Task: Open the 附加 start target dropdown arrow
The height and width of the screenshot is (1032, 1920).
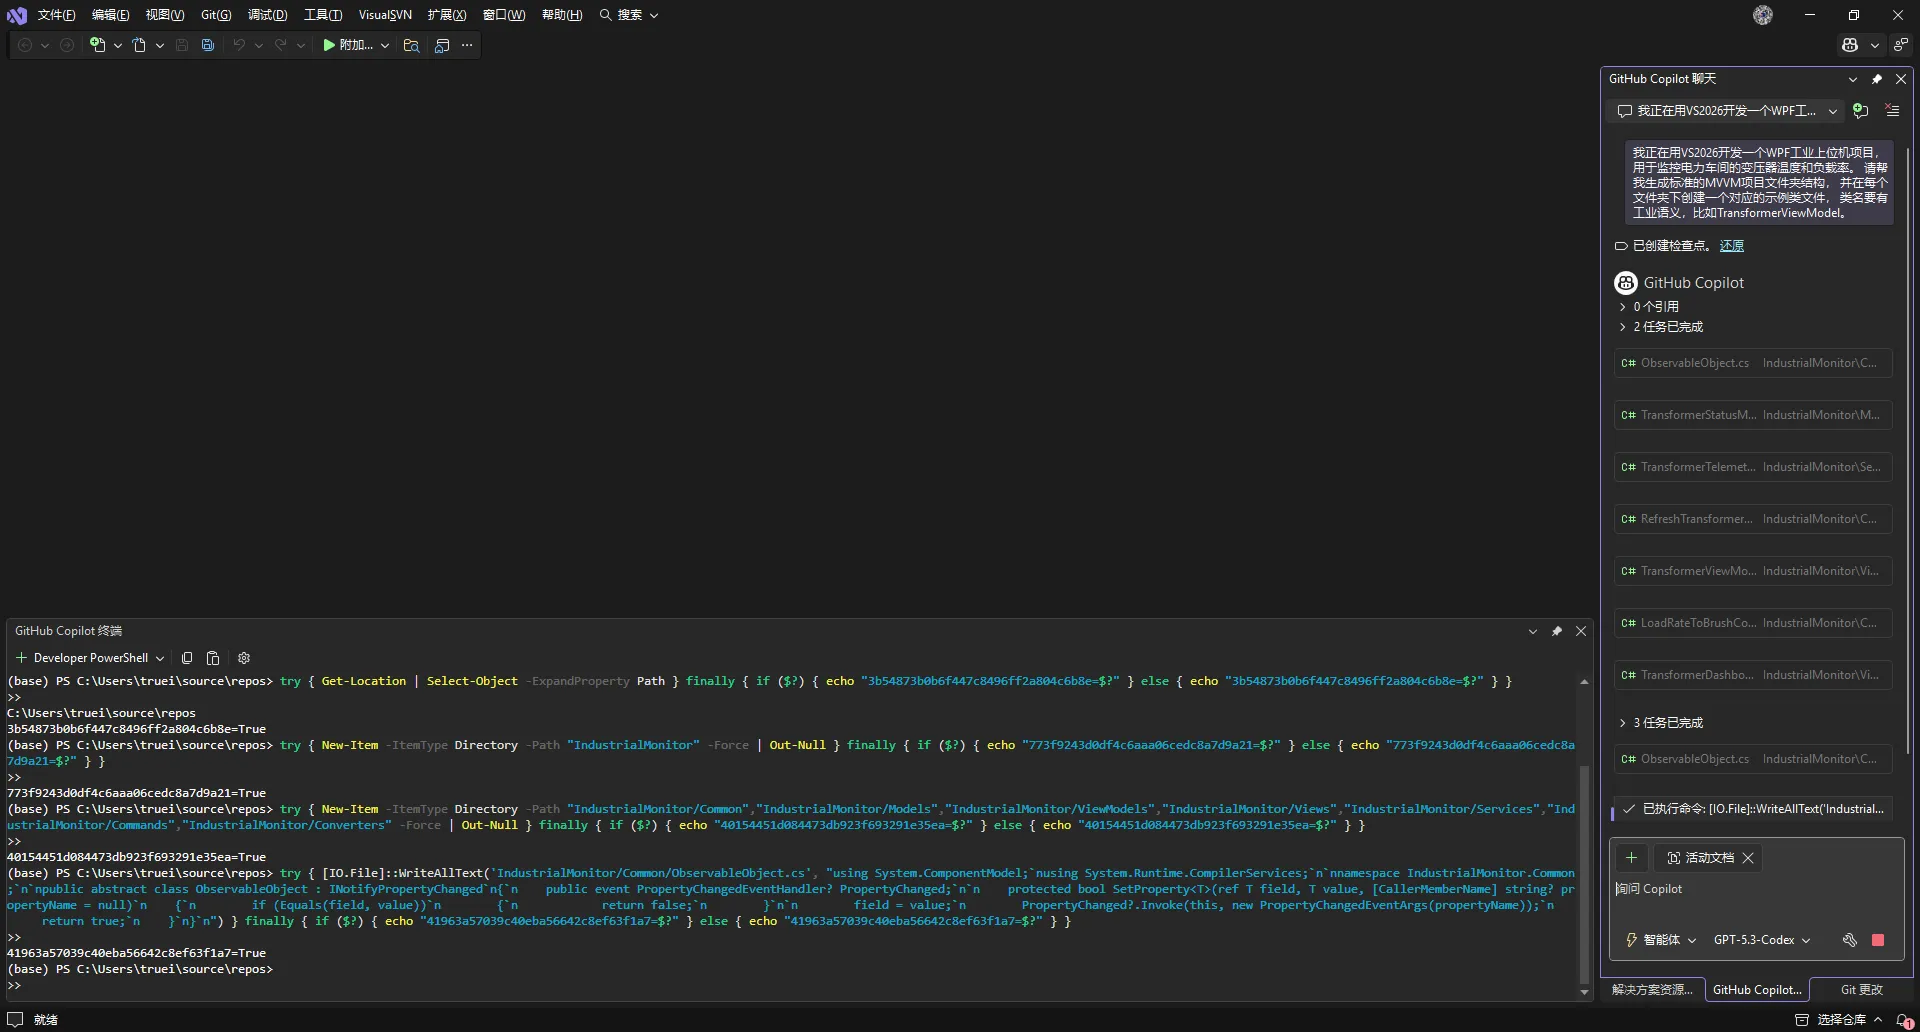Action: 385,45
